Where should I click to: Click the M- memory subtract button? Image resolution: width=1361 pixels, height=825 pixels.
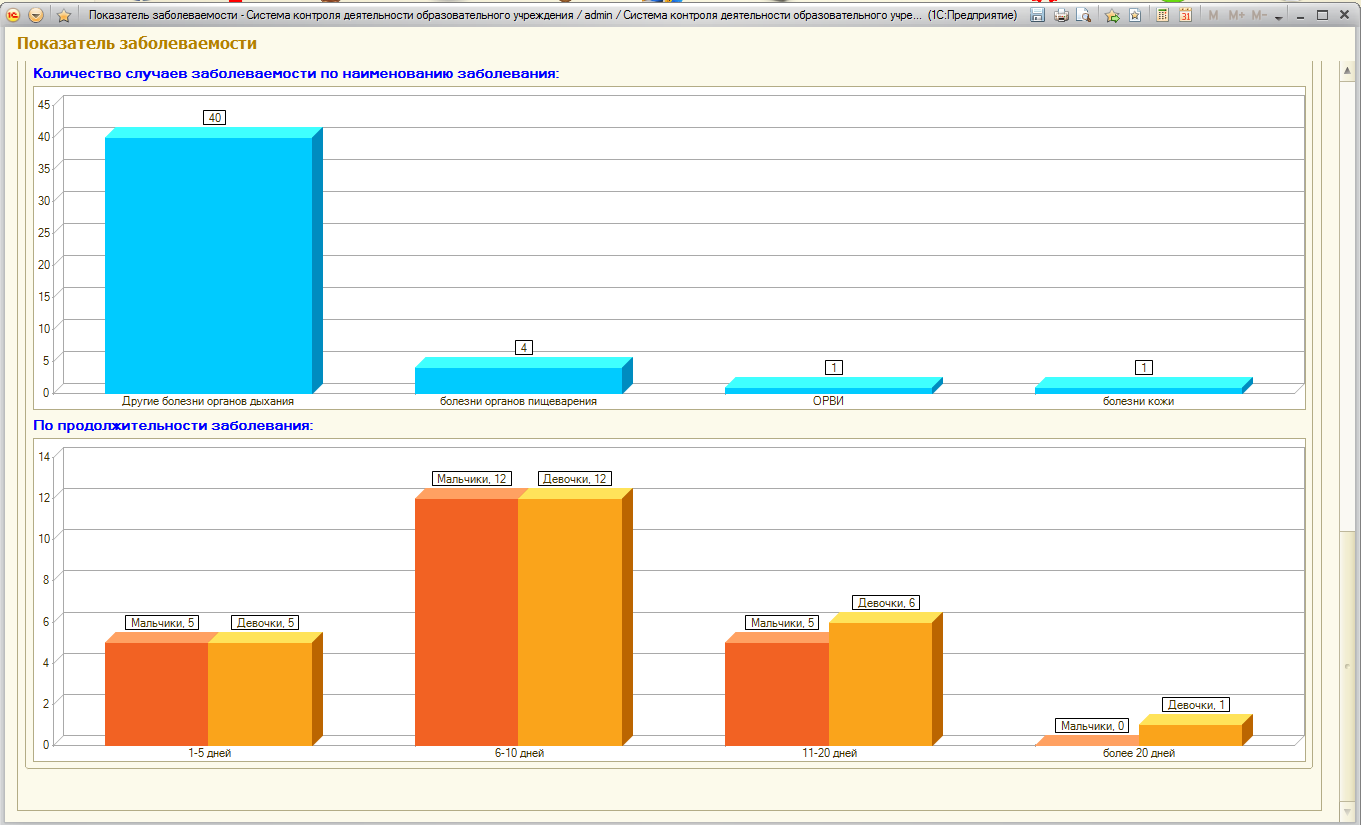tap(1259, 15)
